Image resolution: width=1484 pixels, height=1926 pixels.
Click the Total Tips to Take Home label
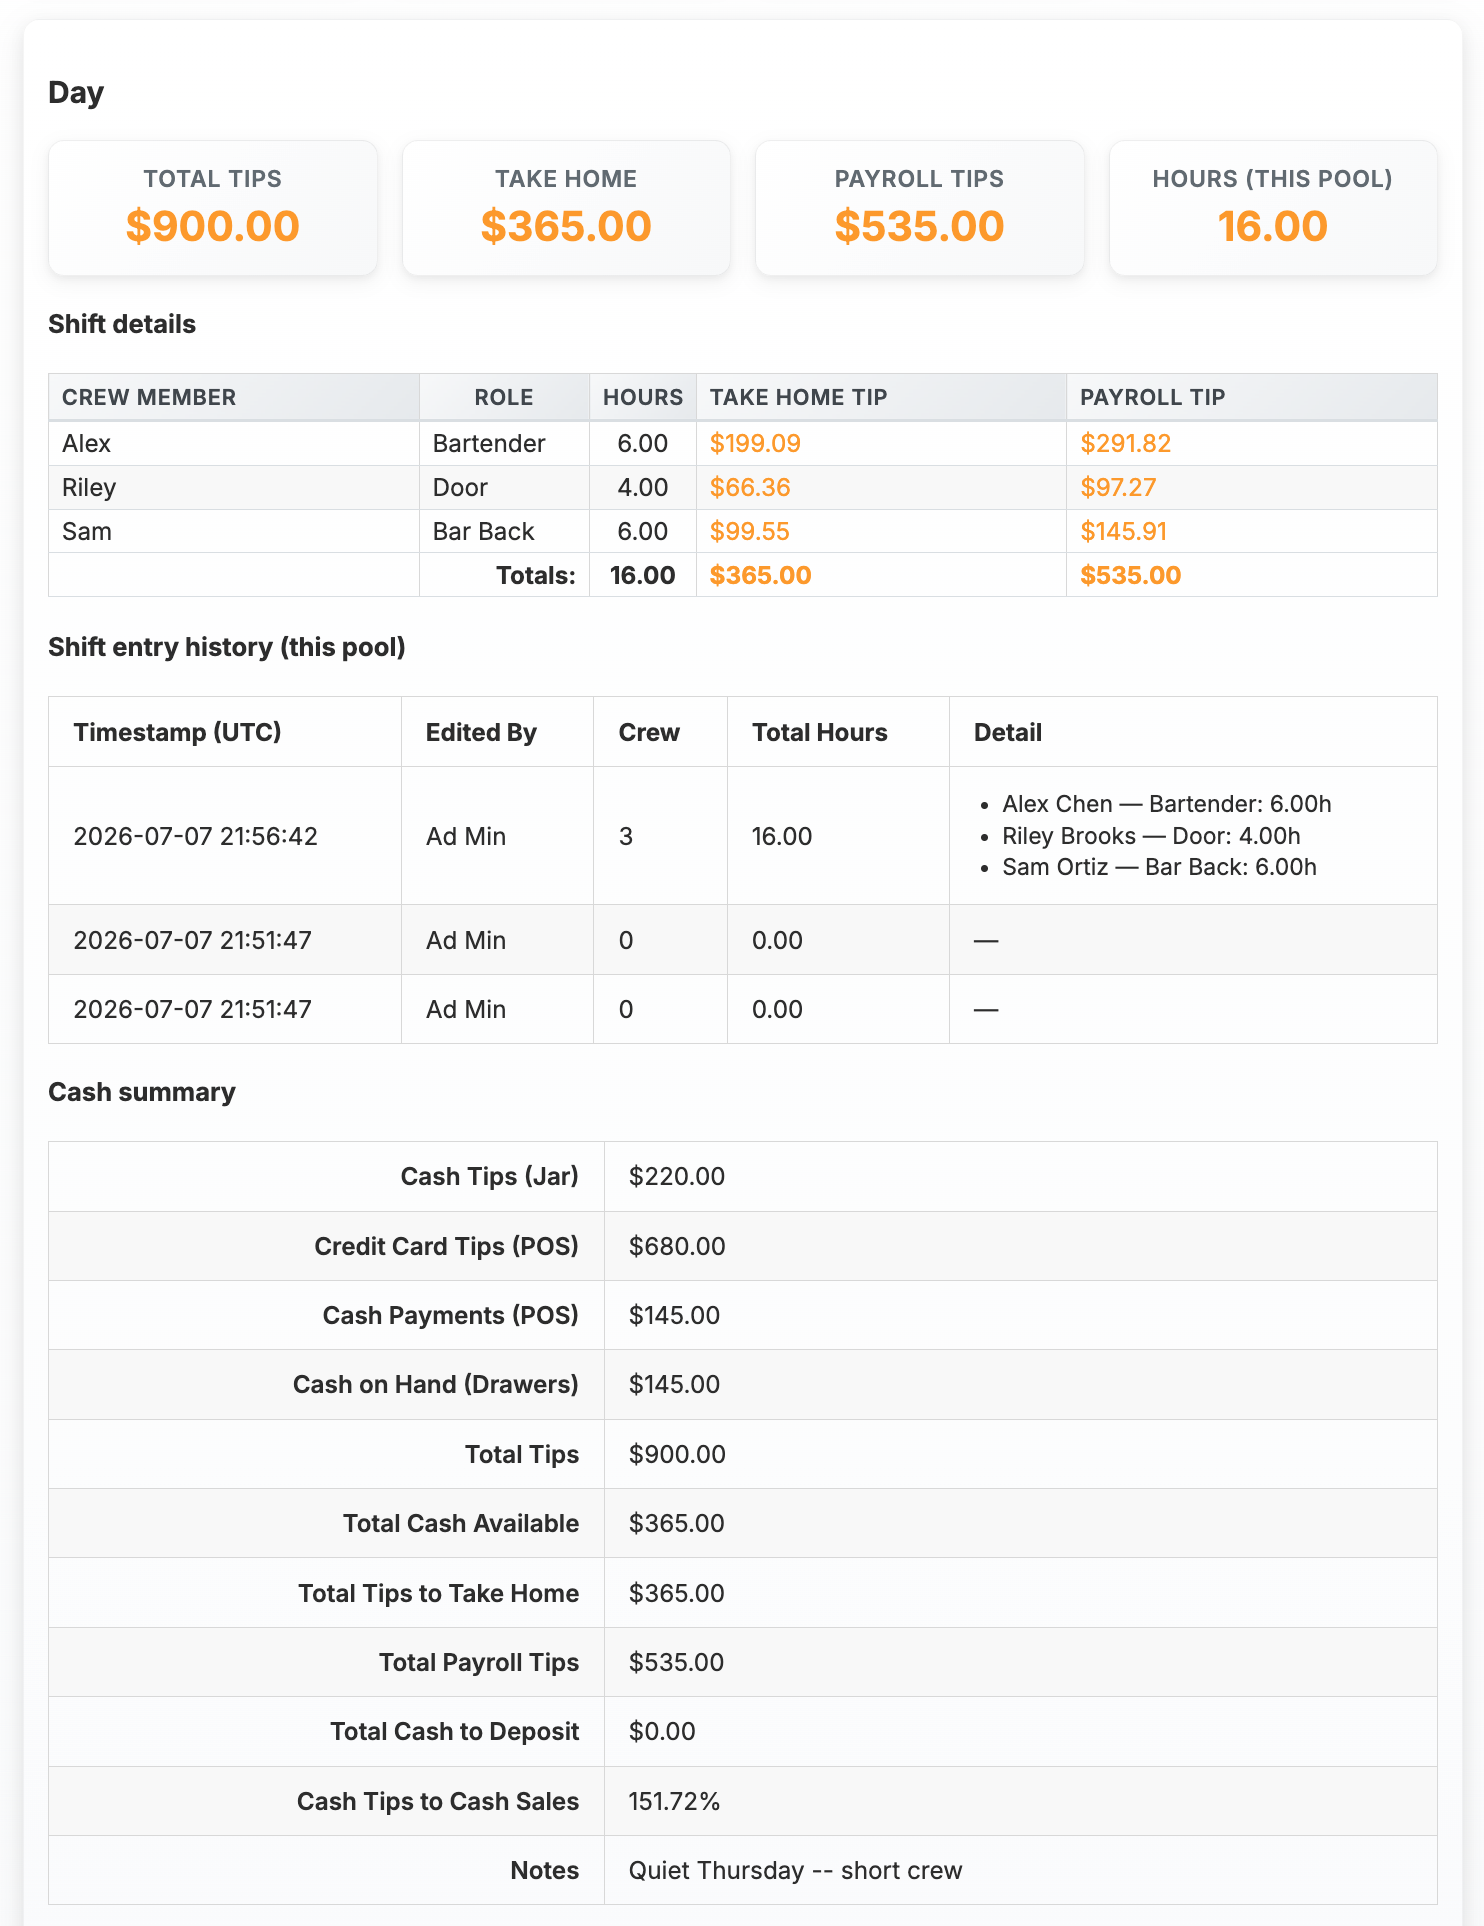coord(438,1593)
